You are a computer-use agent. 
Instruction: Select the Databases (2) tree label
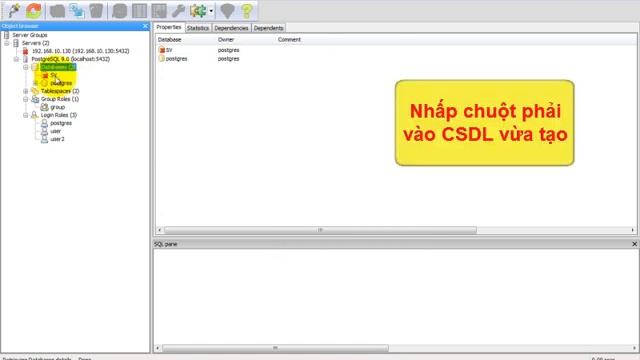click(x=58, y=67)
